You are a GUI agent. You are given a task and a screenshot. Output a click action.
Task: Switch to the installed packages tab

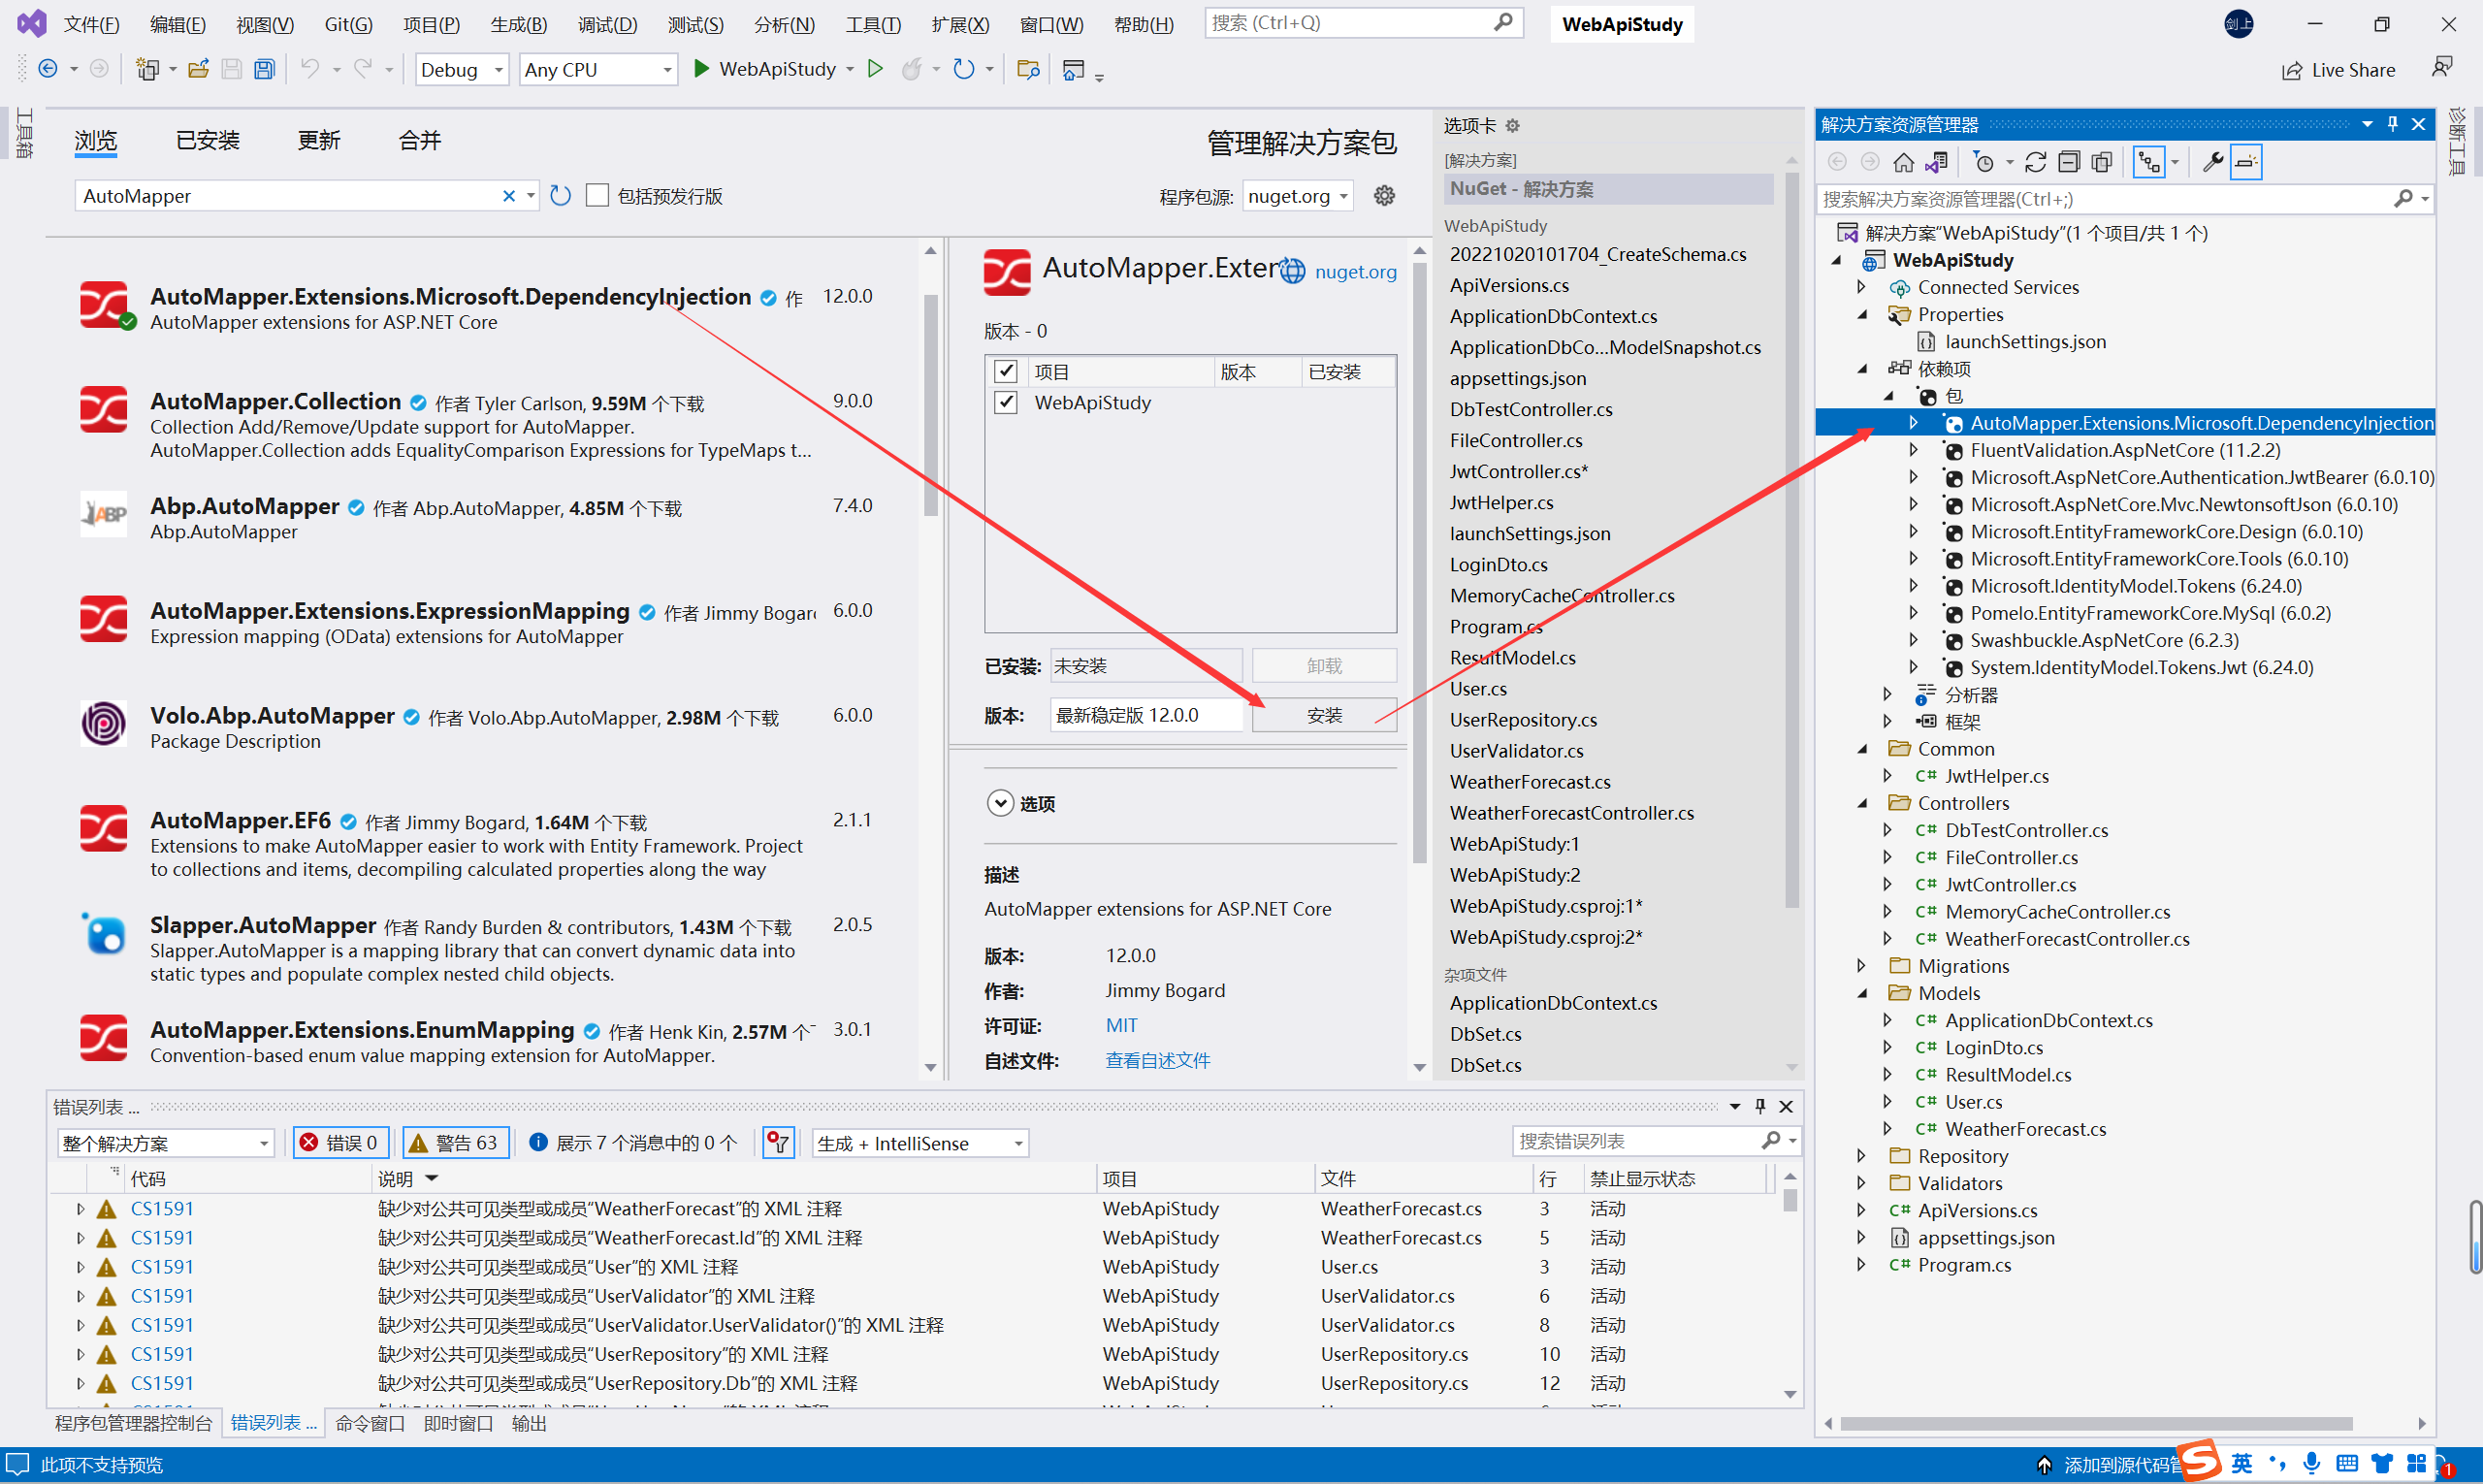point(208,141)
